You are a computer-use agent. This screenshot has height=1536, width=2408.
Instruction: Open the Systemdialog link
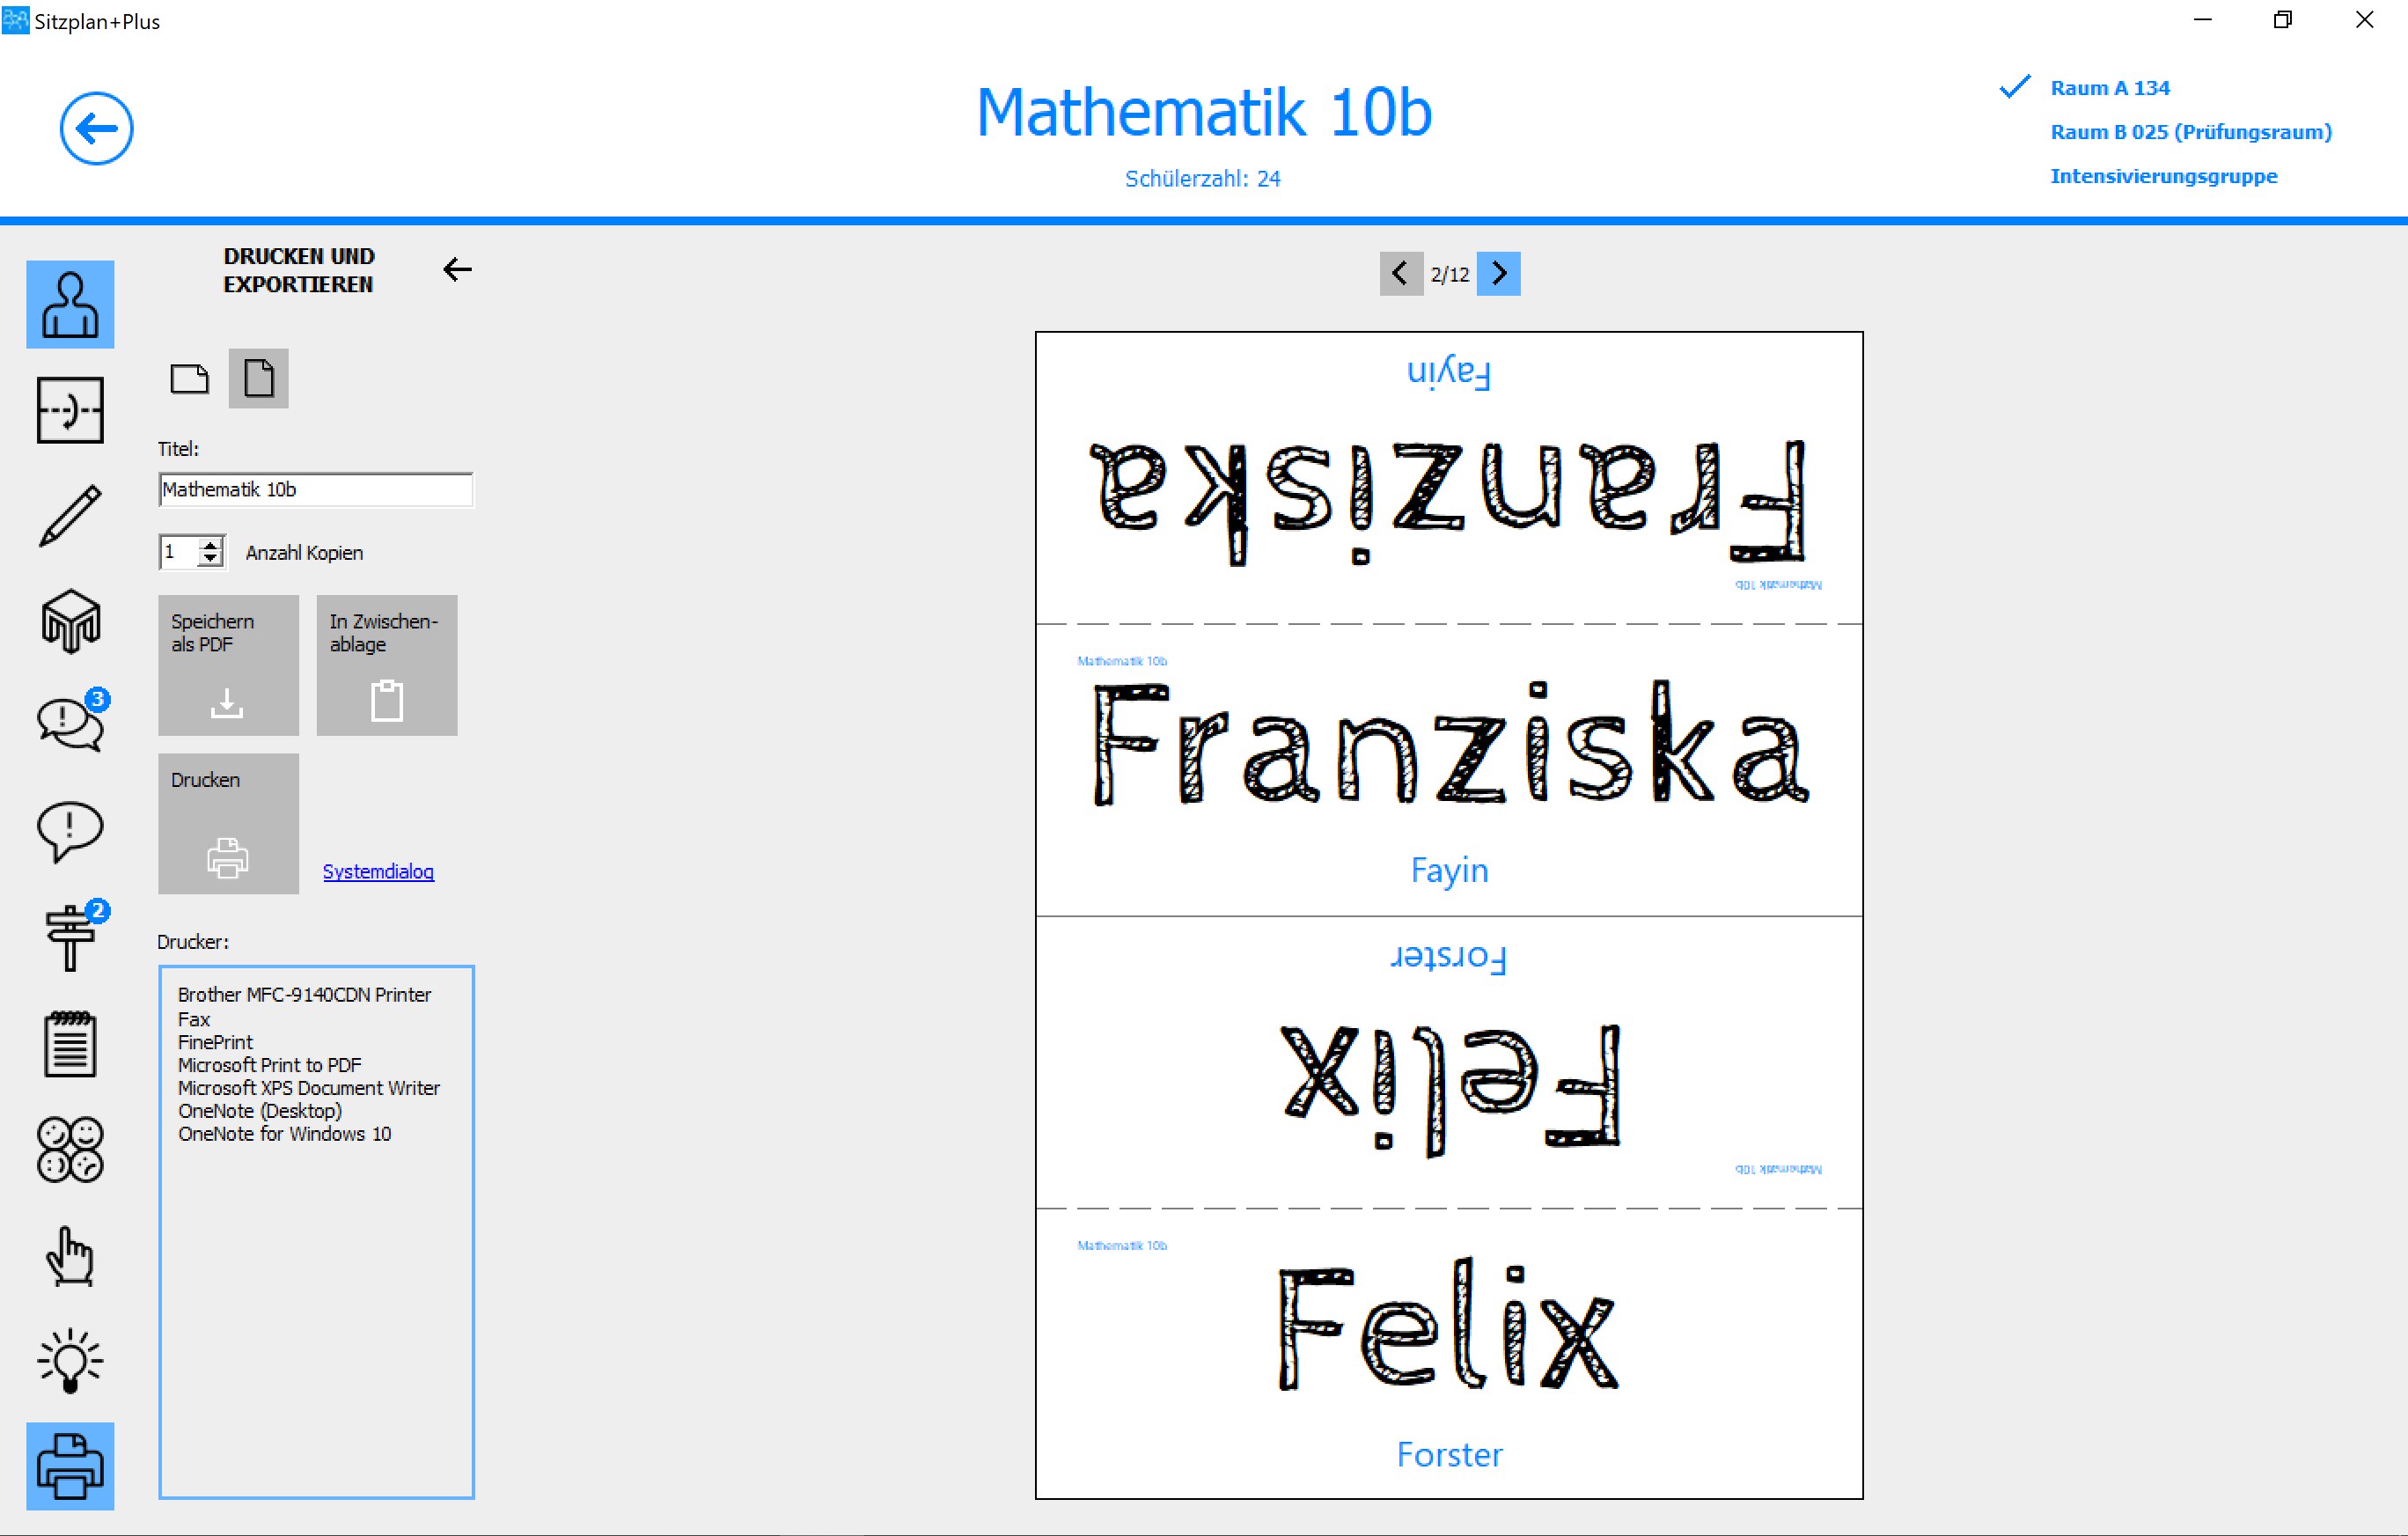(378, 871)
